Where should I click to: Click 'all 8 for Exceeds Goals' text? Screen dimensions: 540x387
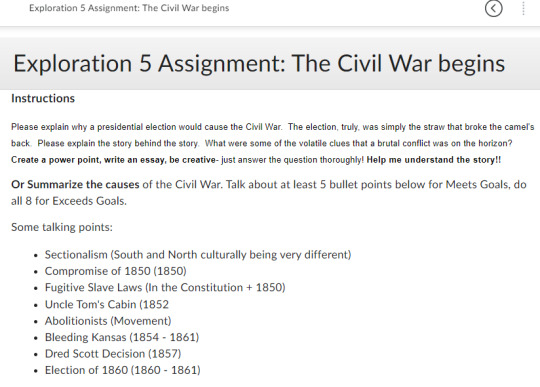(x=69, y=201)
